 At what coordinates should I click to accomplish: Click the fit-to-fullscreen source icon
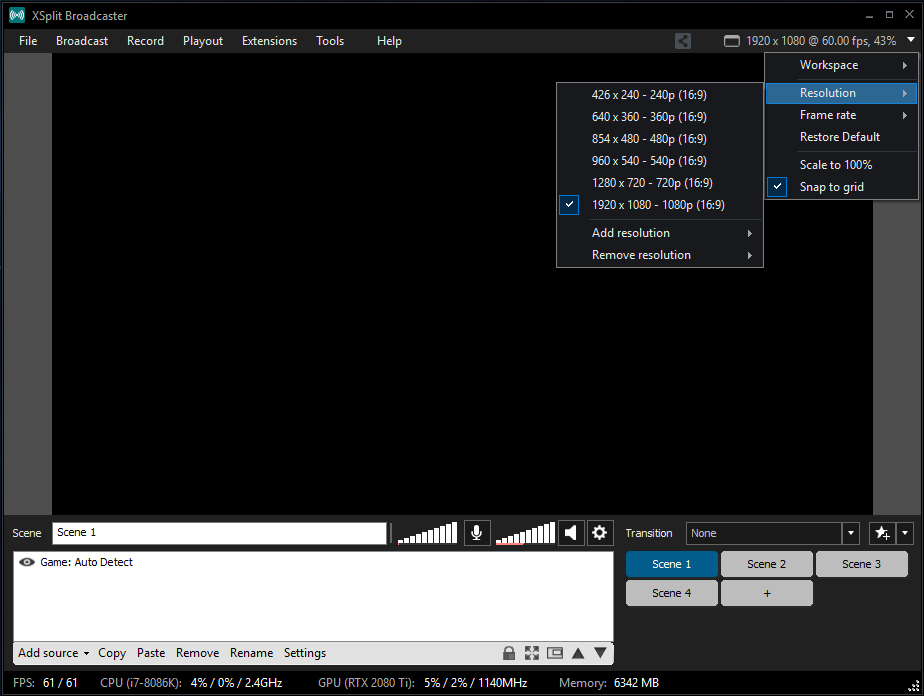pos(531,652)
